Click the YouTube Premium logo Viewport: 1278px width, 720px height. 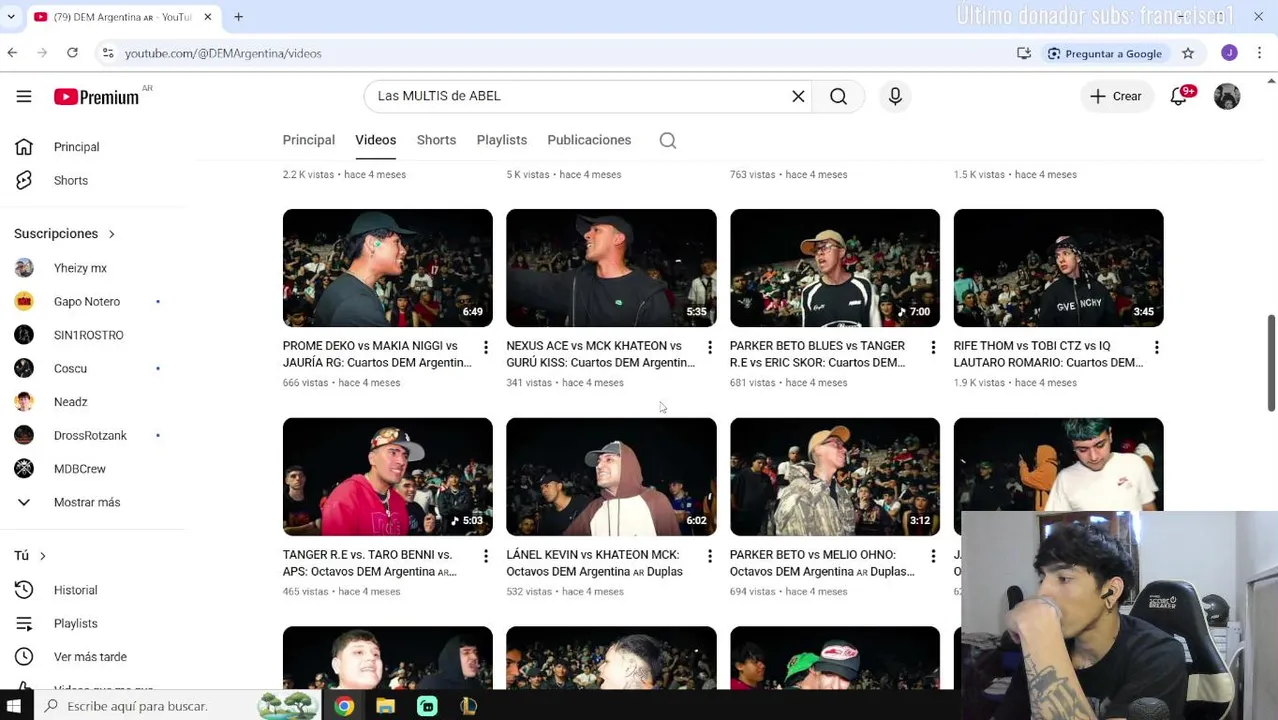click(96, 97)
